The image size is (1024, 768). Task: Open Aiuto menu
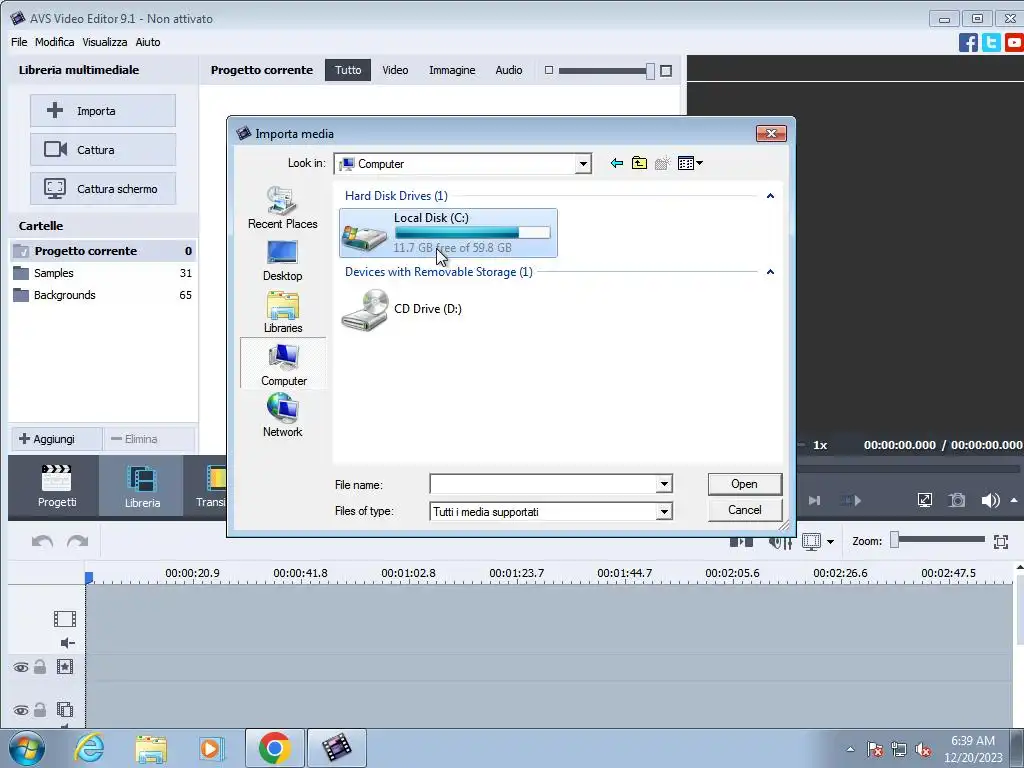pos(148,42)
